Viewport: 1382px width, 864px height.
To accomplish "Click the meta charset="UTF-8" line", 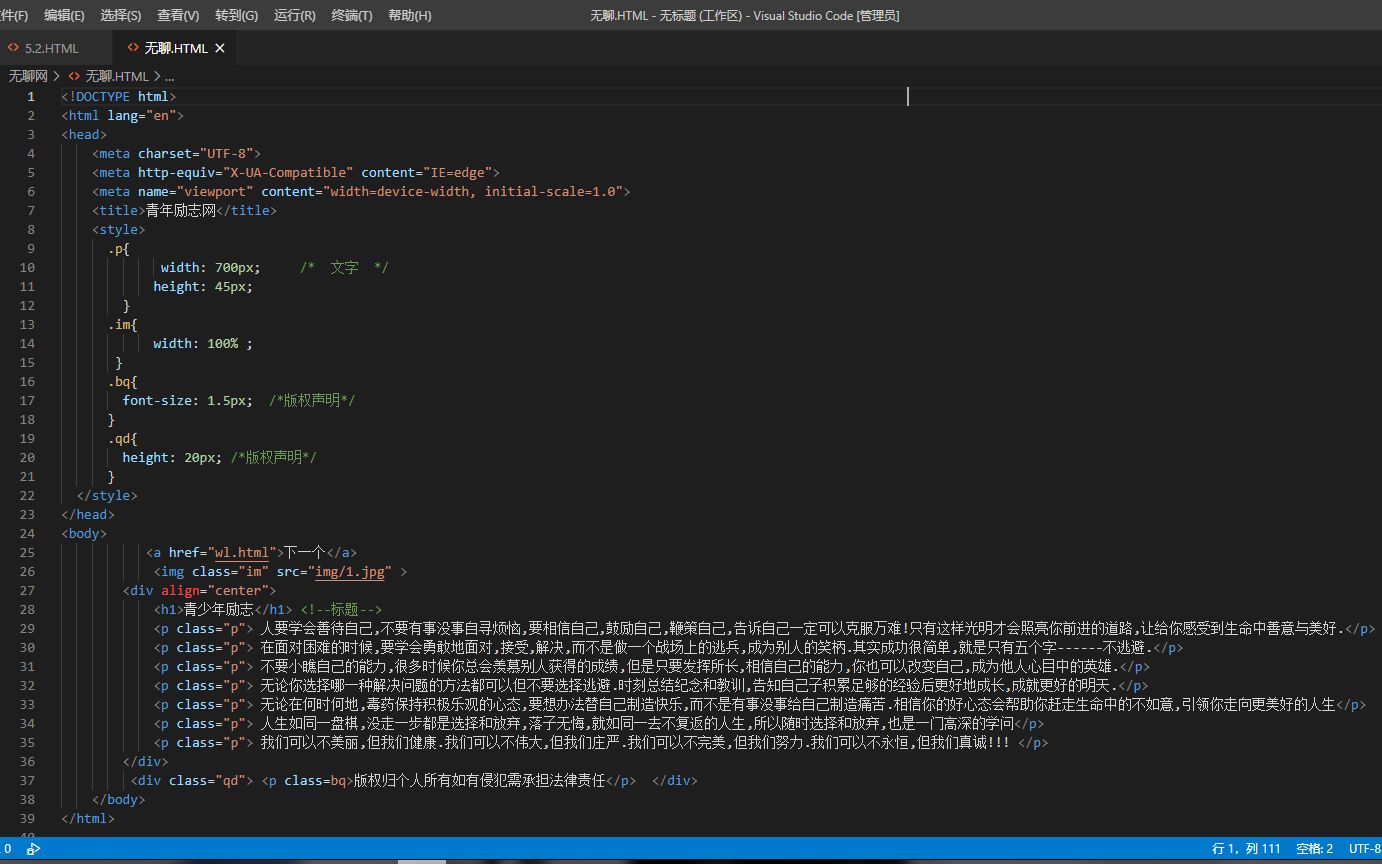I will pos(176,153).
